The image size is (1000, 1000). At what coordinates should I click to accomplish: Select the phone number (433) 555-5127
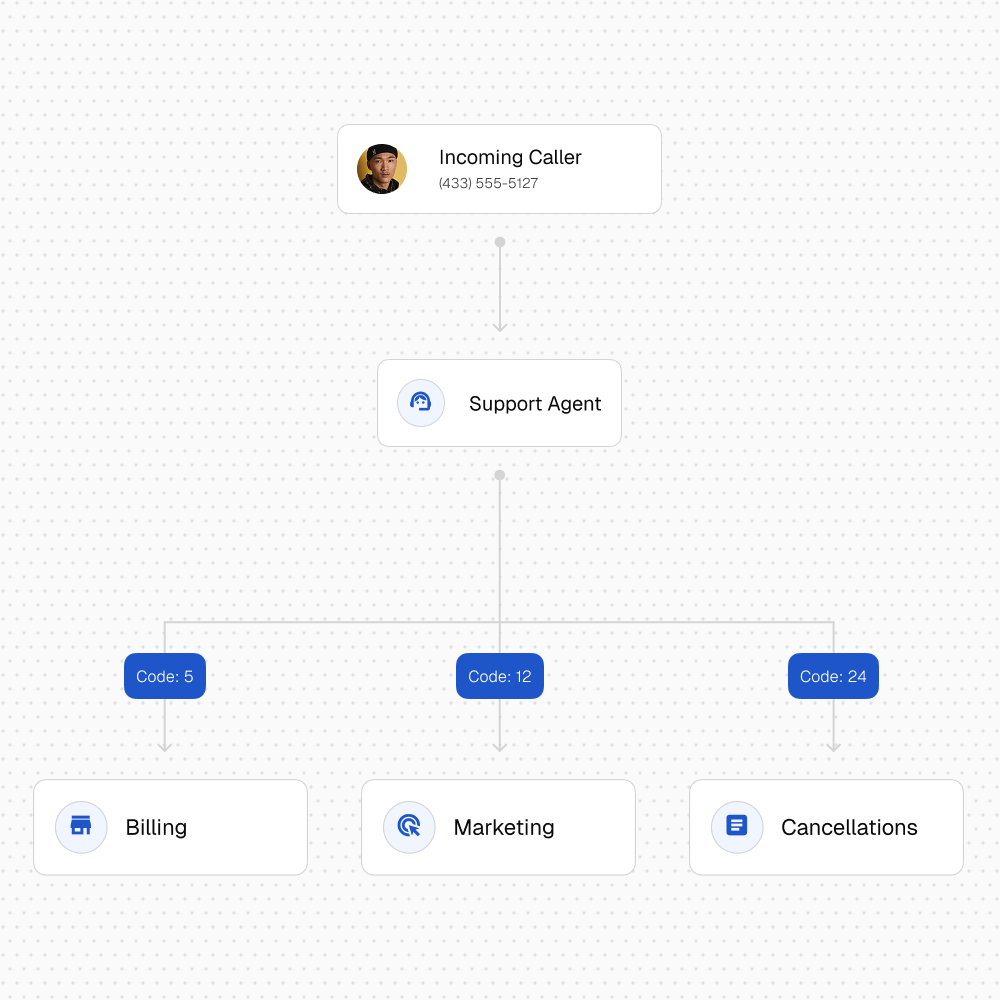[488, 184]
